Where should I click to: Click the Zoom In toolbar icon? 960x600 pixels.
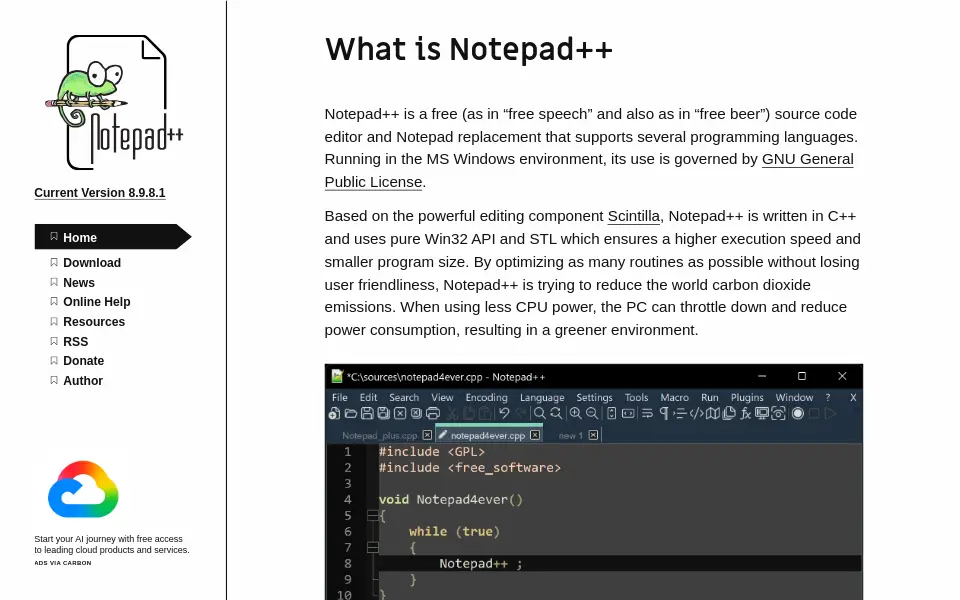point(576,413)
